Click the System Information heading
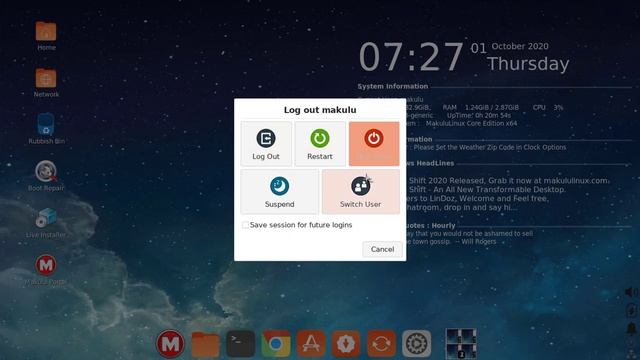 393,87
